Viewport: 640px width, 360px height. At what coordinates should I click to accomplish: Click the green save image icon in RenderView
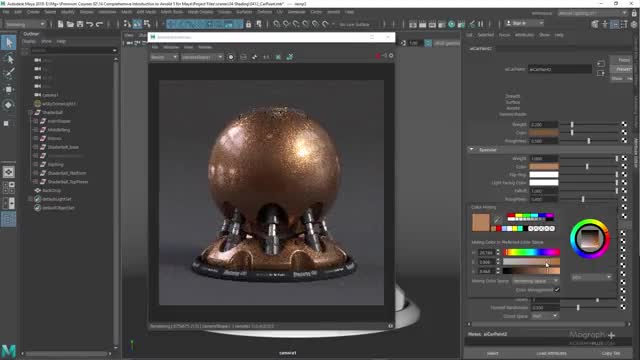point(289,57)
